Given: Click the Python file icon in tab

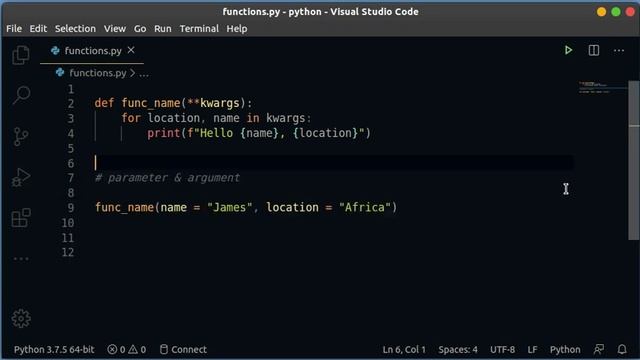Looking at the screenshot, I should (x=55, y=51).
